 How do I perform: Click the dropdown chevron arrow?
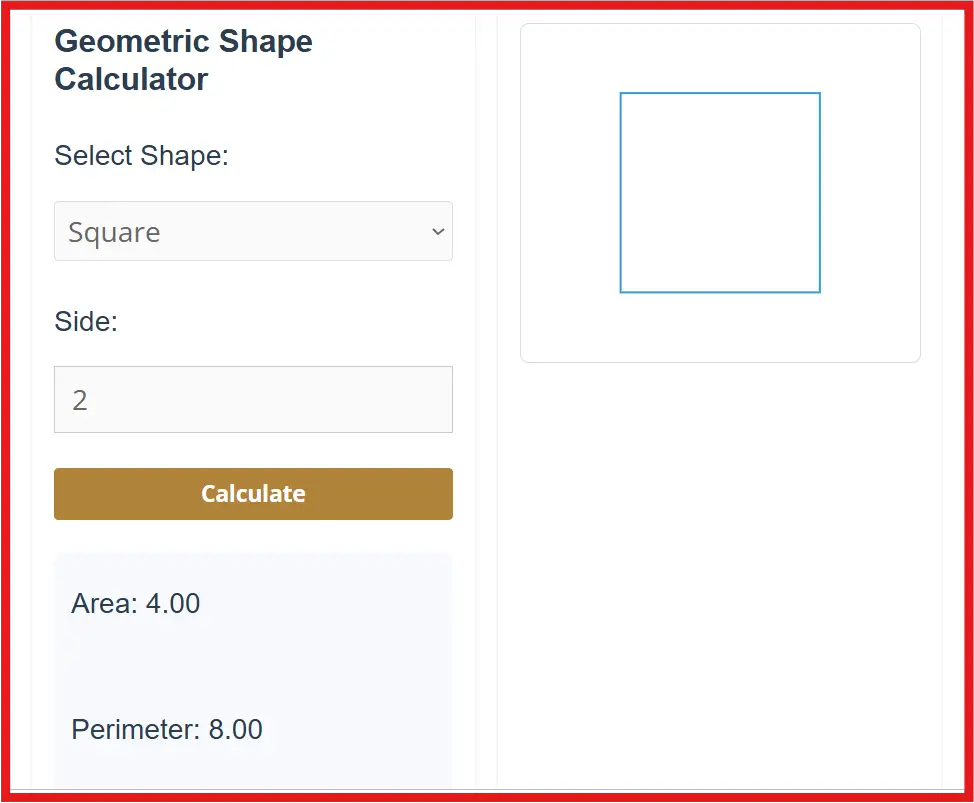pos(437,231)
